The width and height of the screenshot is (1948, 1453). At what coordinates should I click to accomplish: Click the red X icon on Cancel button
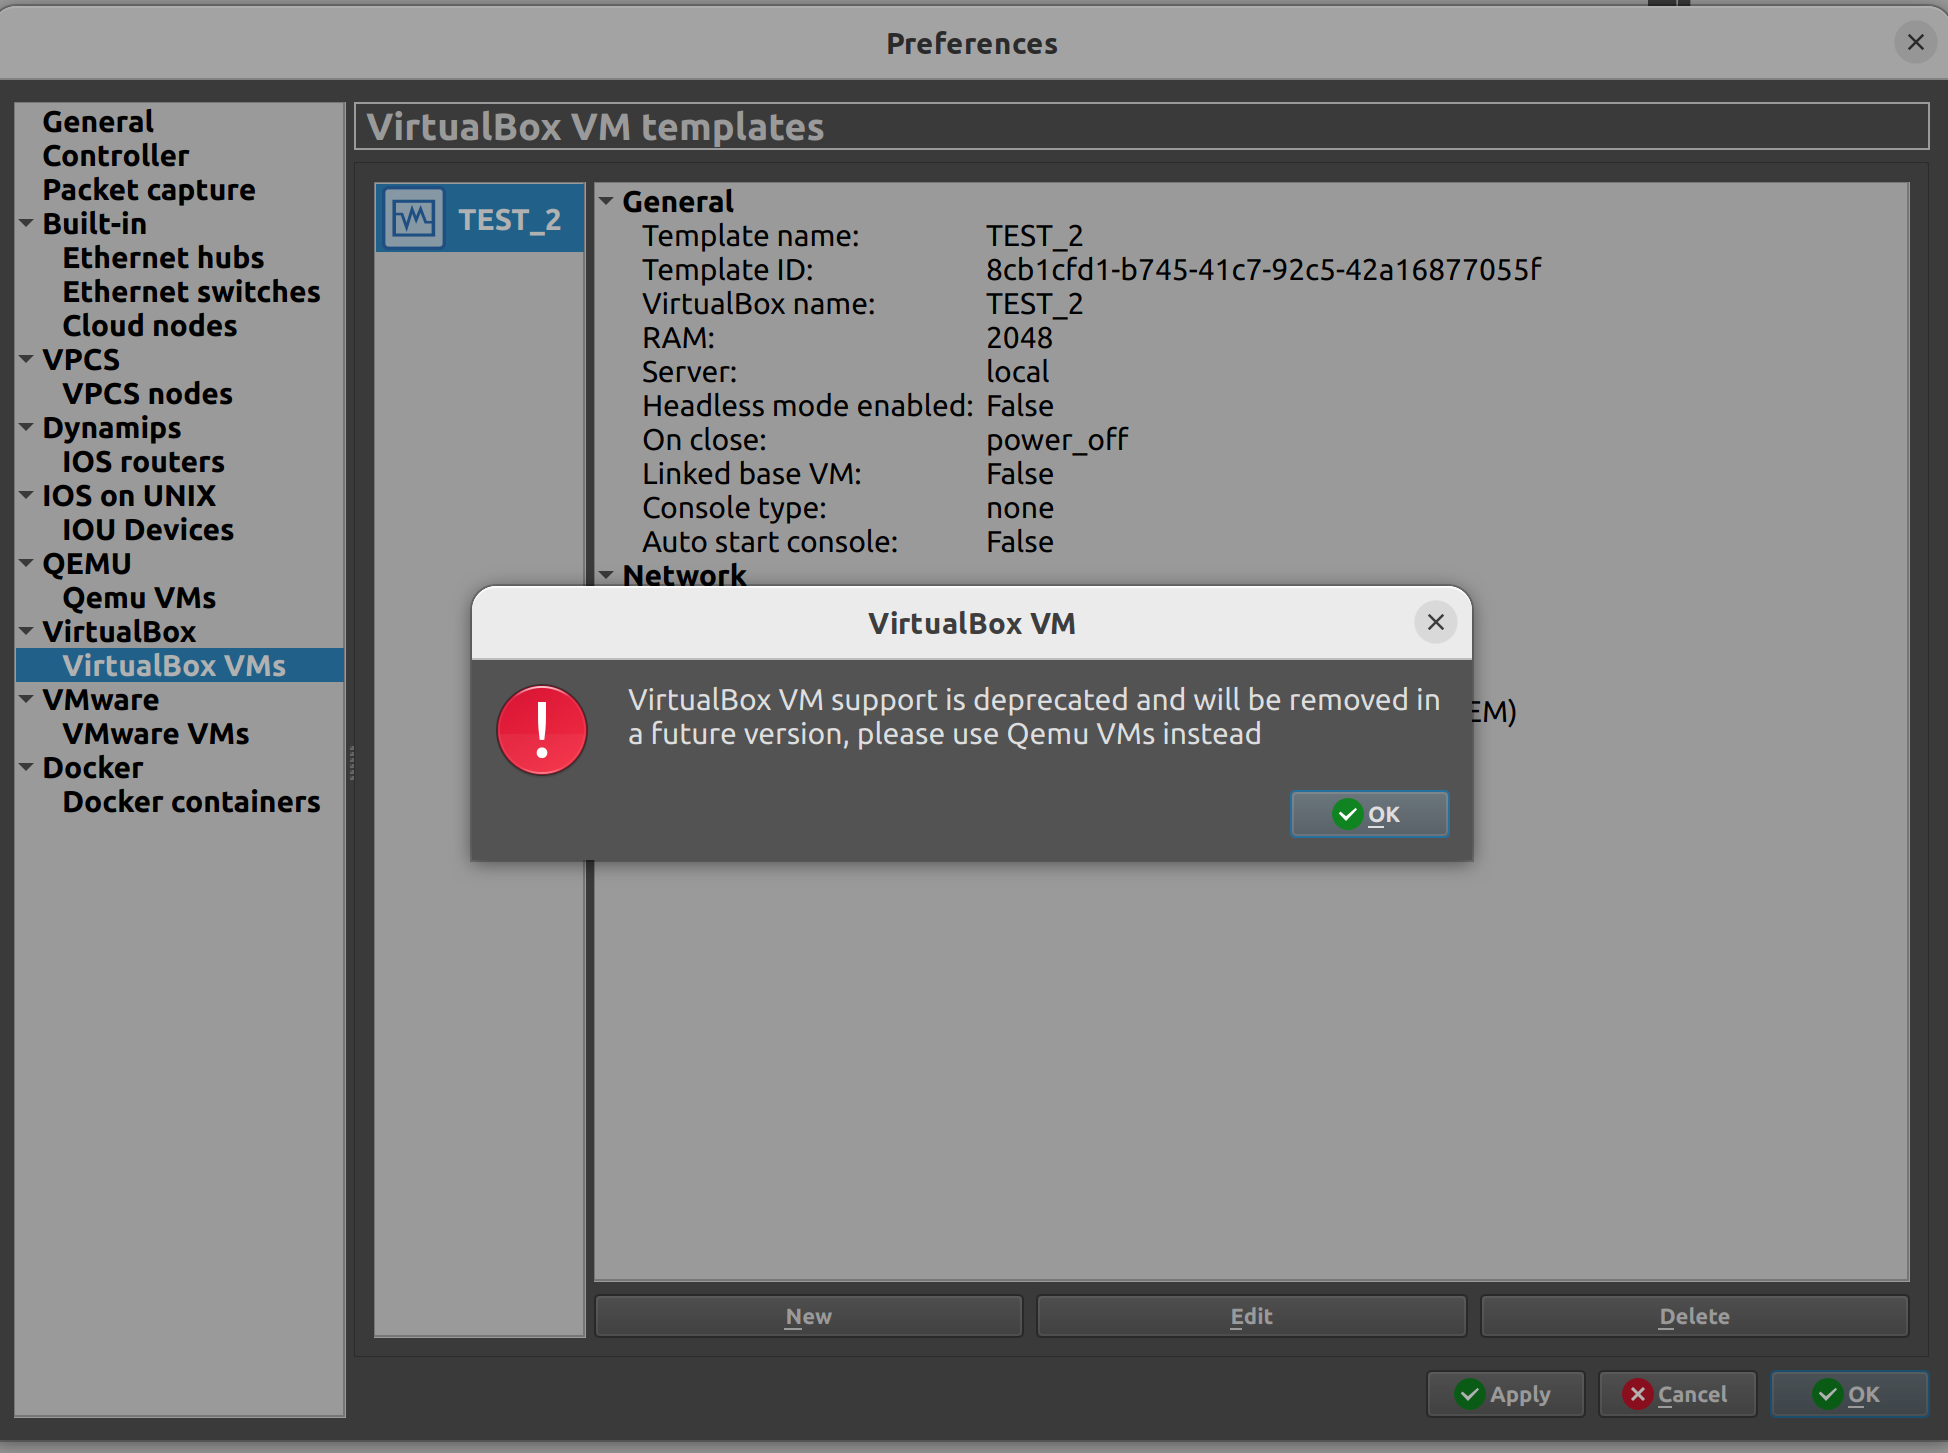1638,1394
